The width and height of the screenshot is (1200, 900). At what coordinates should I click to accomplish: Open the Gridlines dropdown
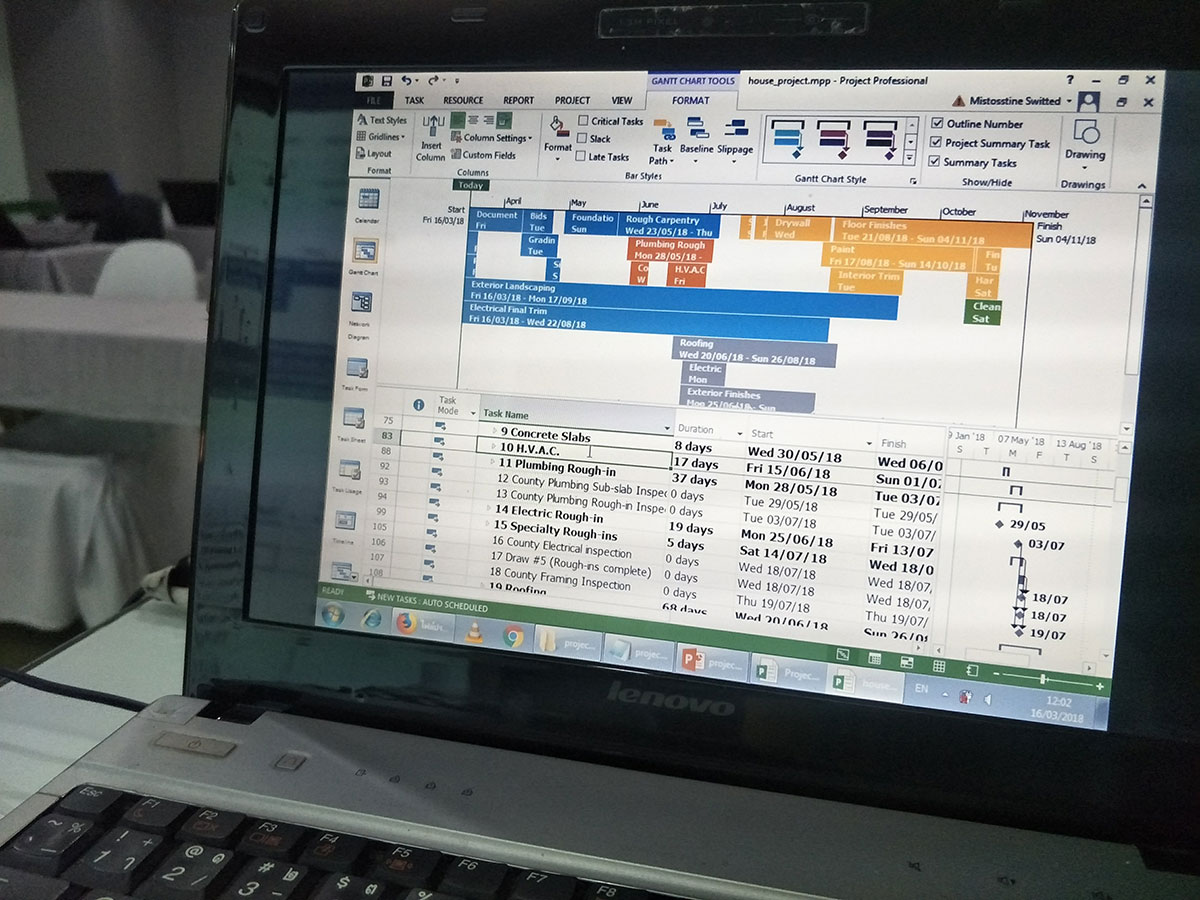381,137
